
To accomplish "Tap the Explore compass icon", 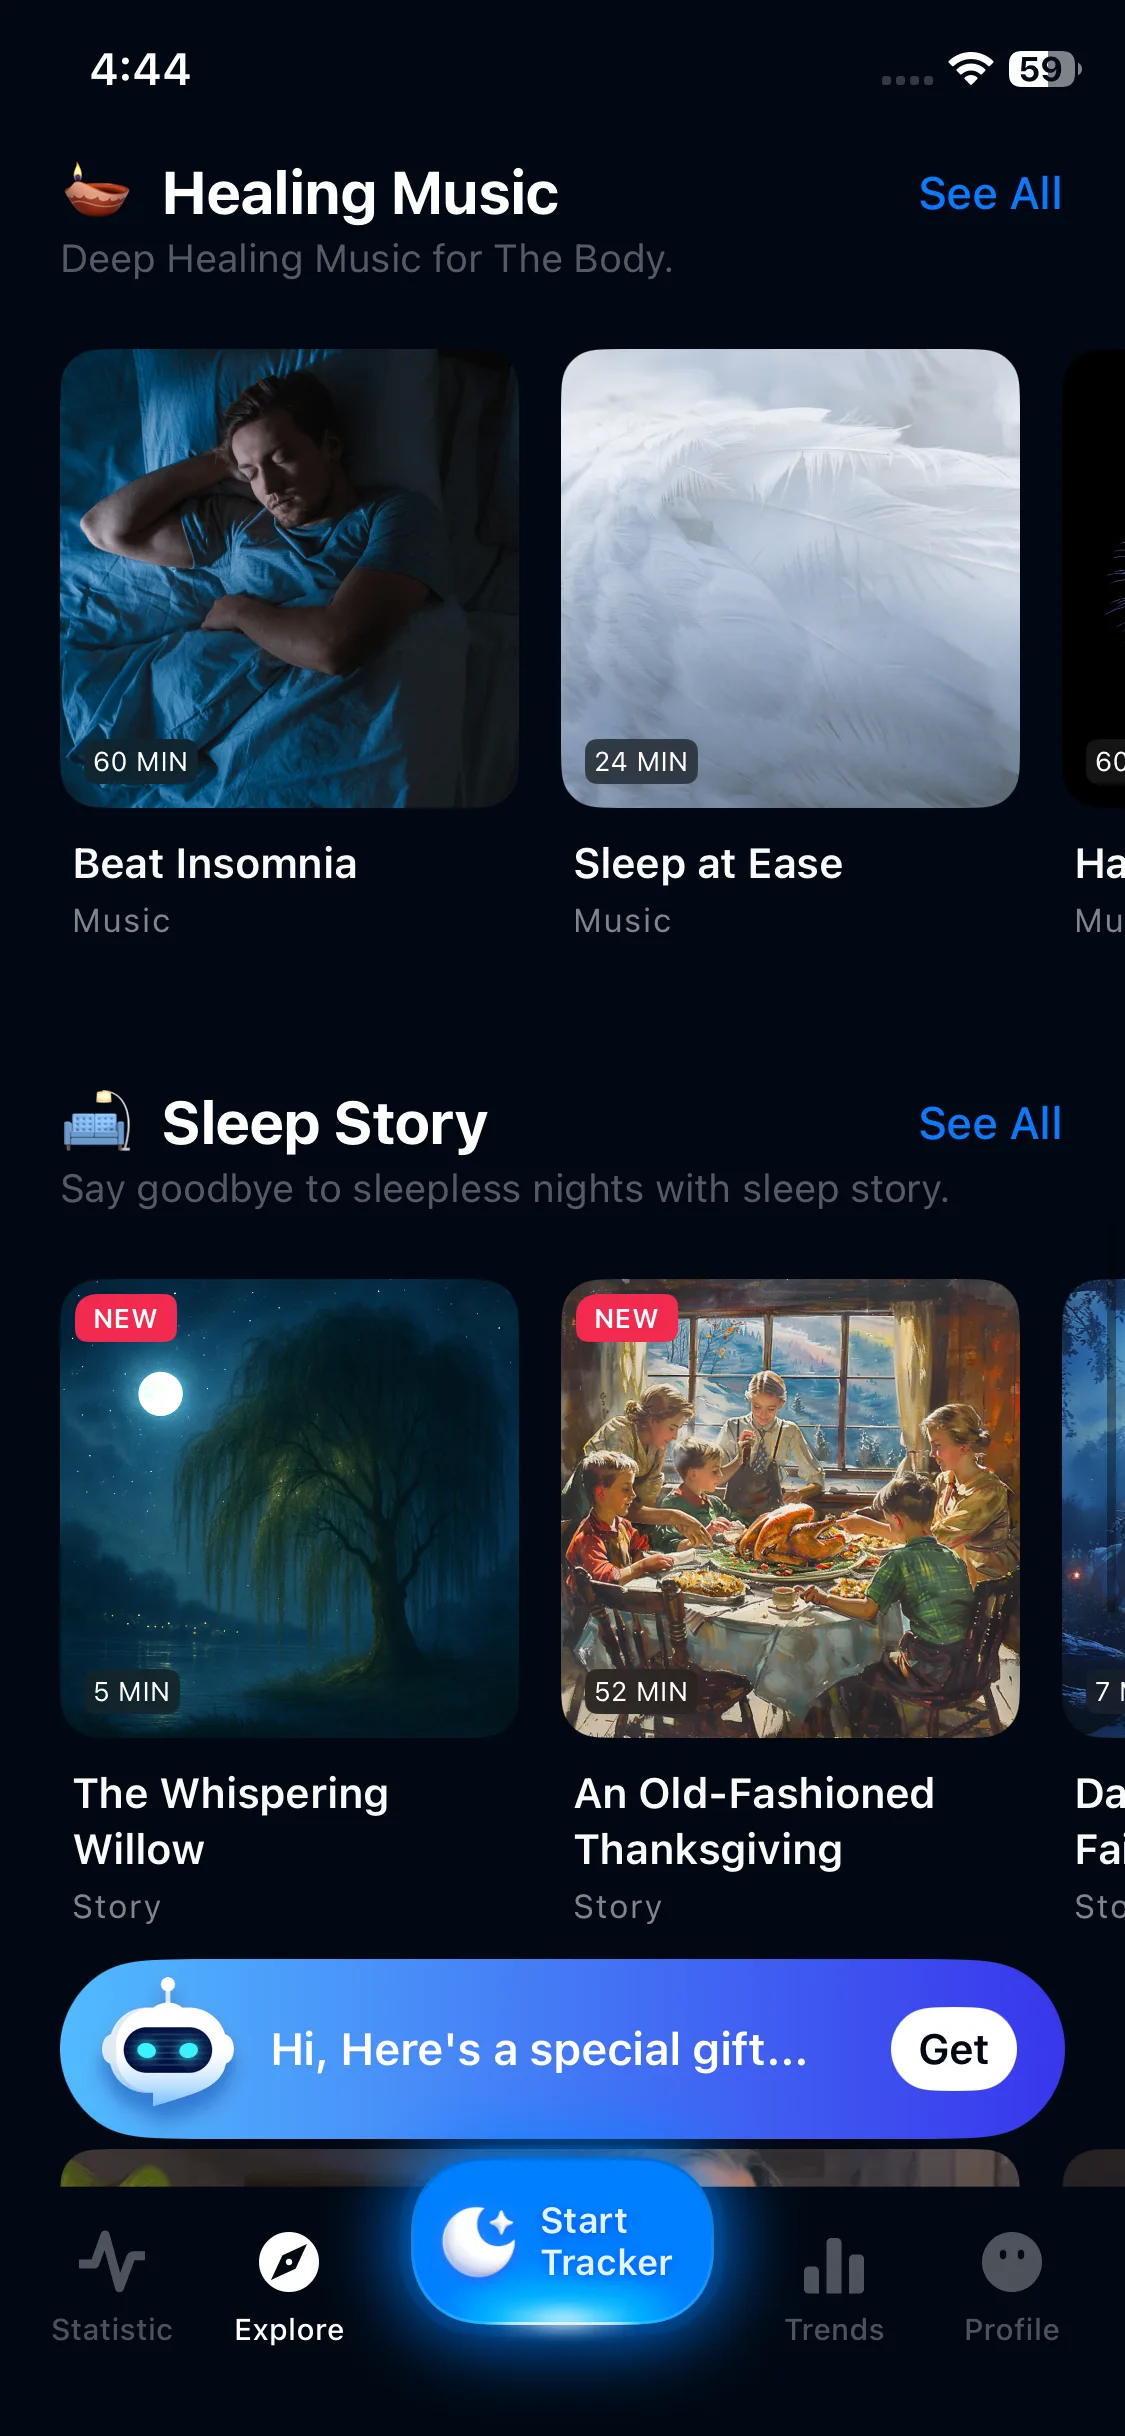I will point(289,2262).
